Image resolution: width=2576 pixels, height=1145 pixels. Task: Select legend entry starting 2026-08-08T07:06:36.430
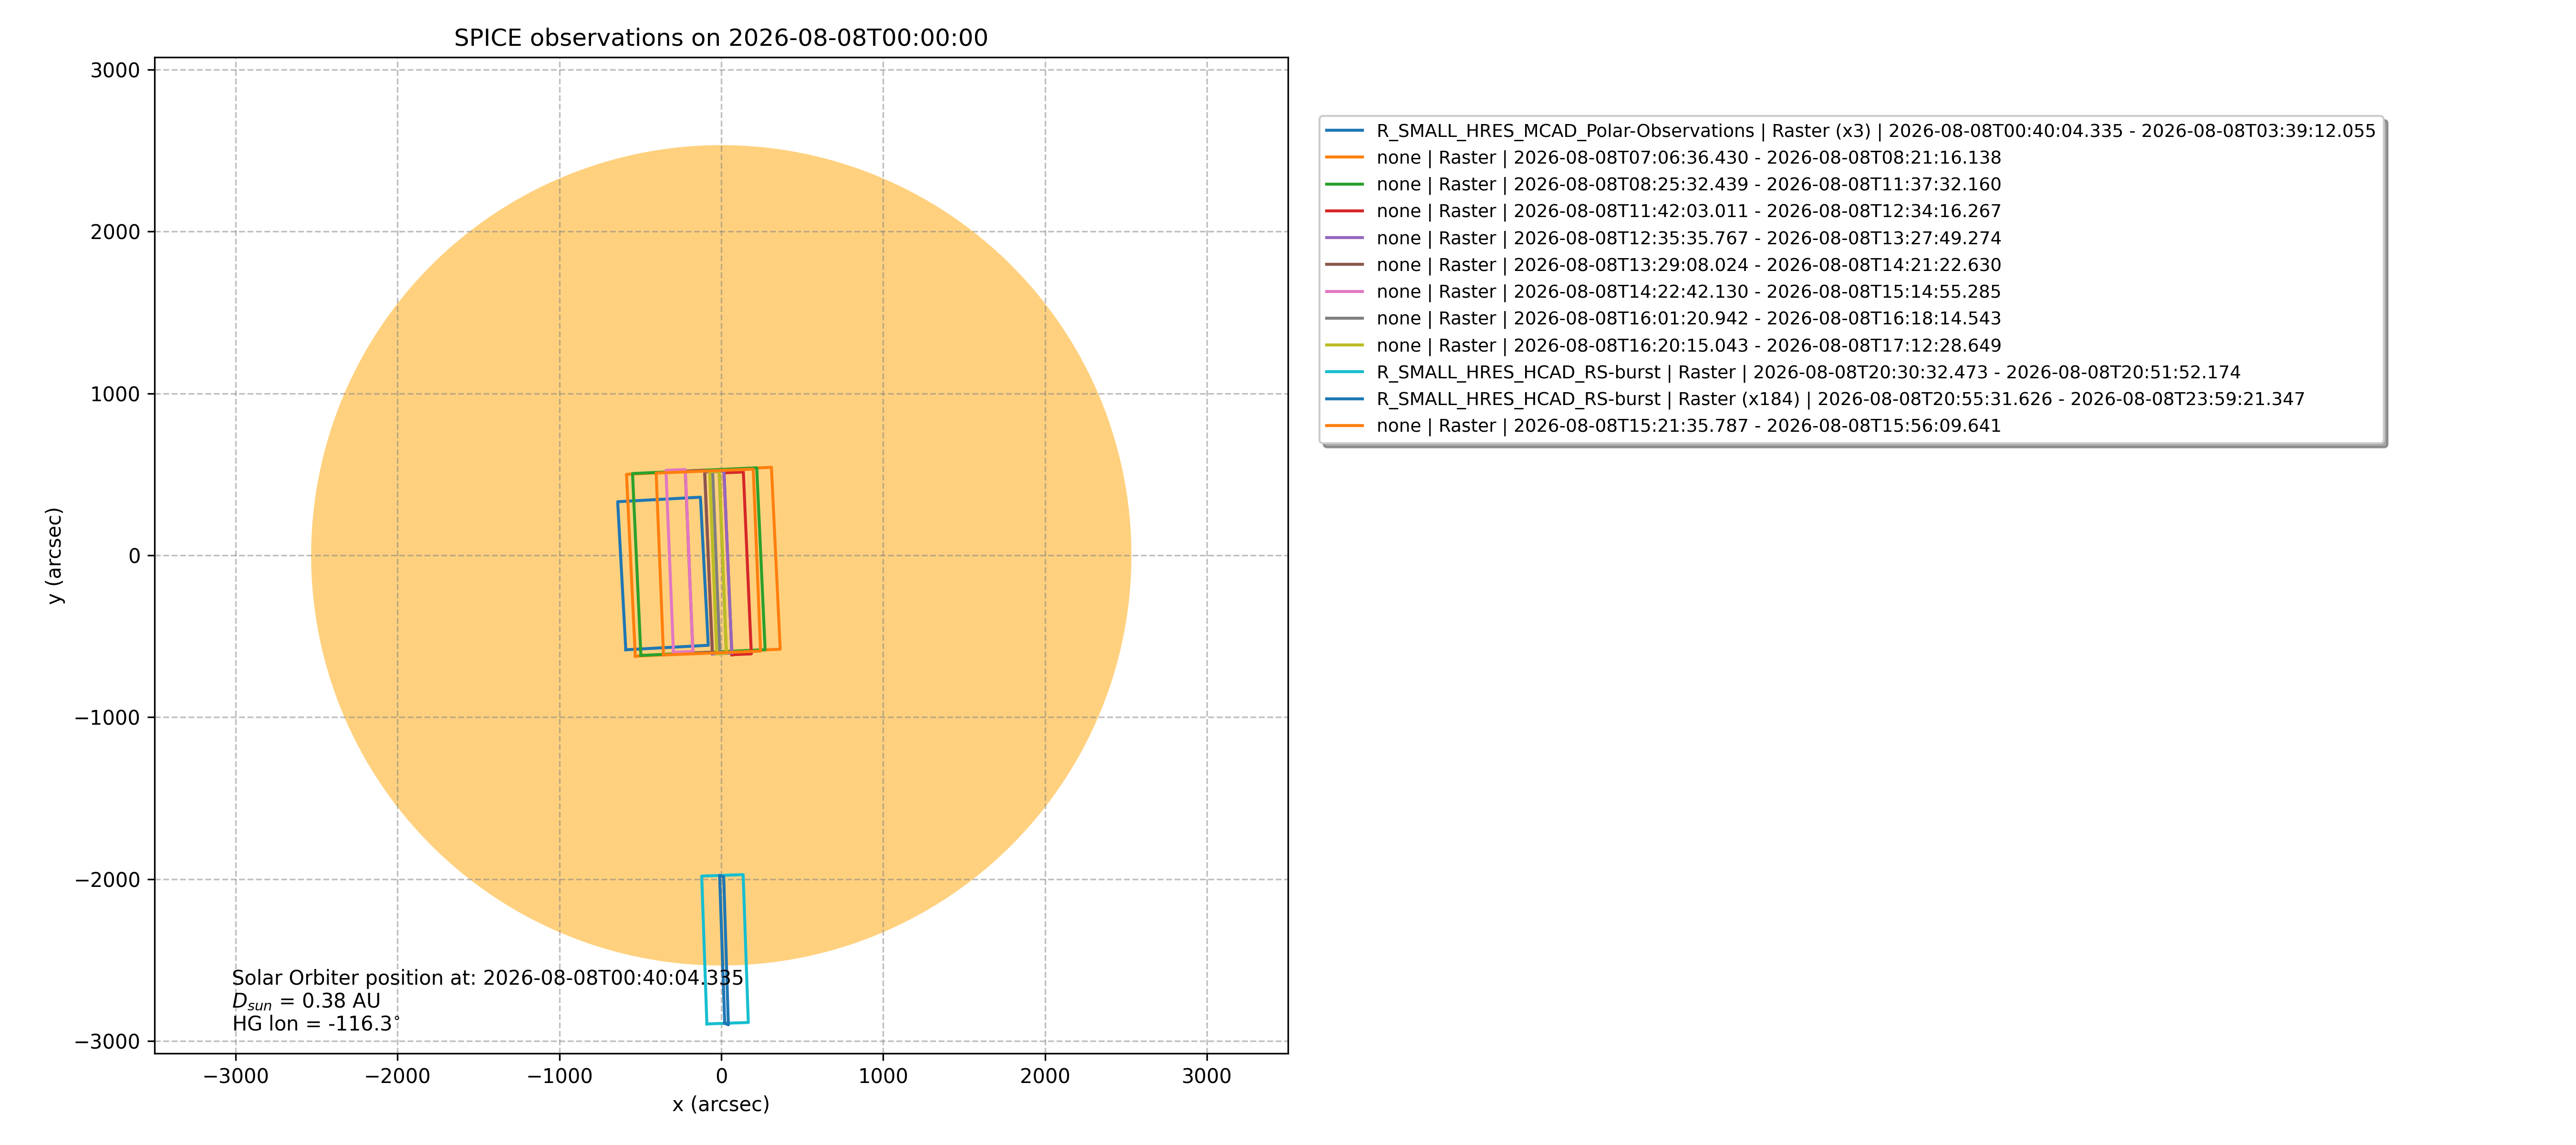(x=1663, y=158)
